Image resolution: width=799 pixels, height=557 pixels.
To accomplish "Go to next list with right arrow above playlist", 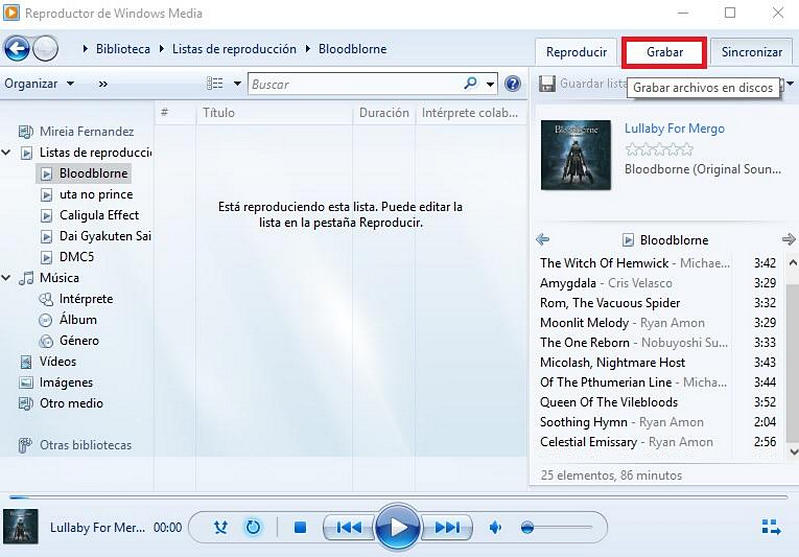I will (788, 239).
